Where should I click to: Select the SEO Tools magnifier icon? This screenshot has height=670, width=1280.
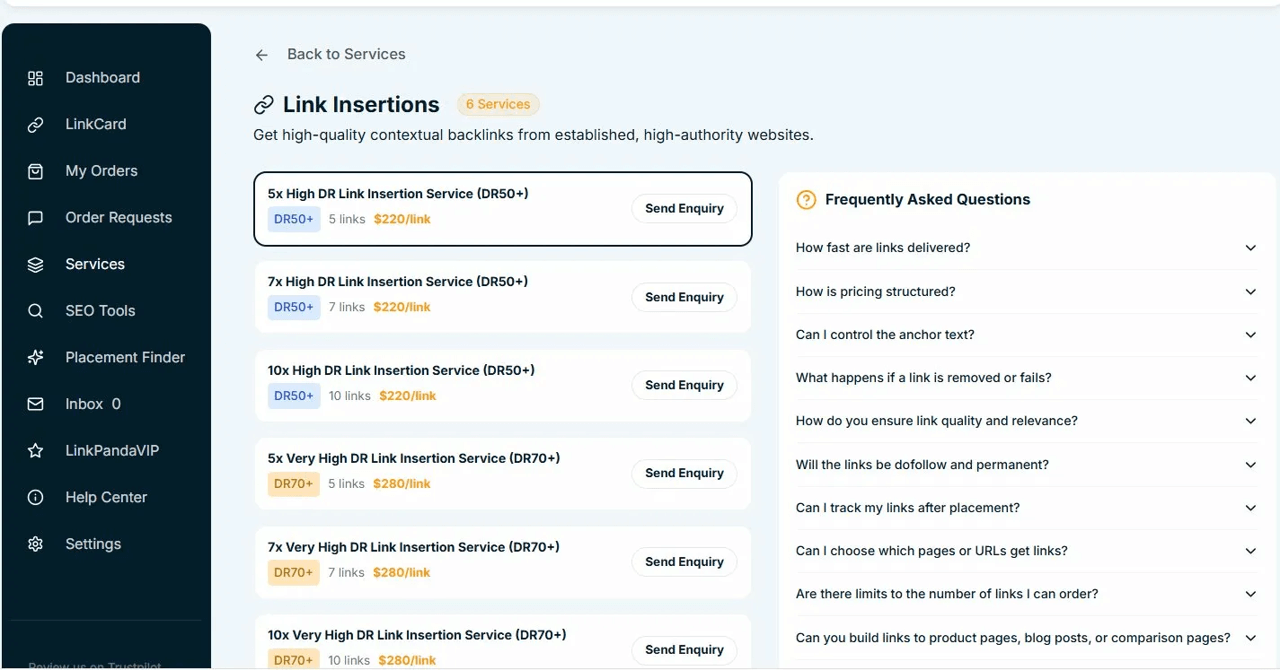point(35,310)
